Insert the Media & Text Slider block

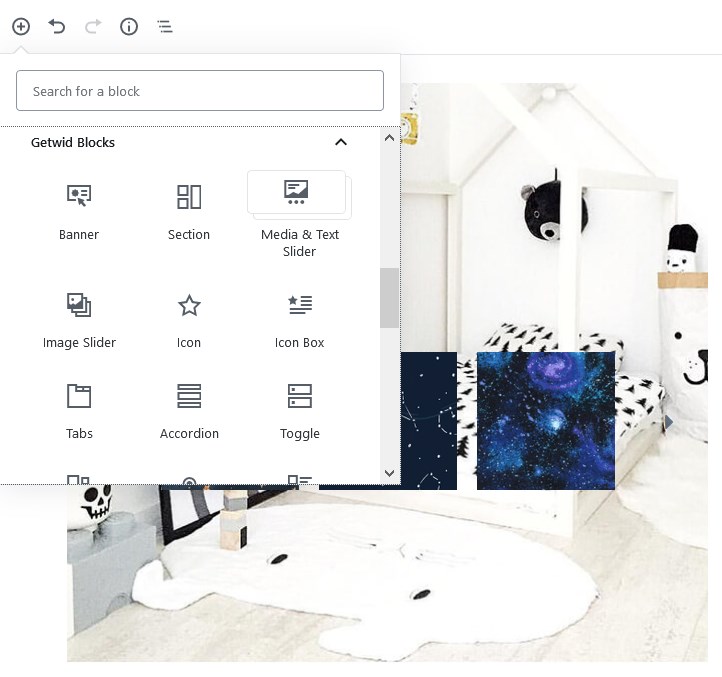tap(299, 216)
